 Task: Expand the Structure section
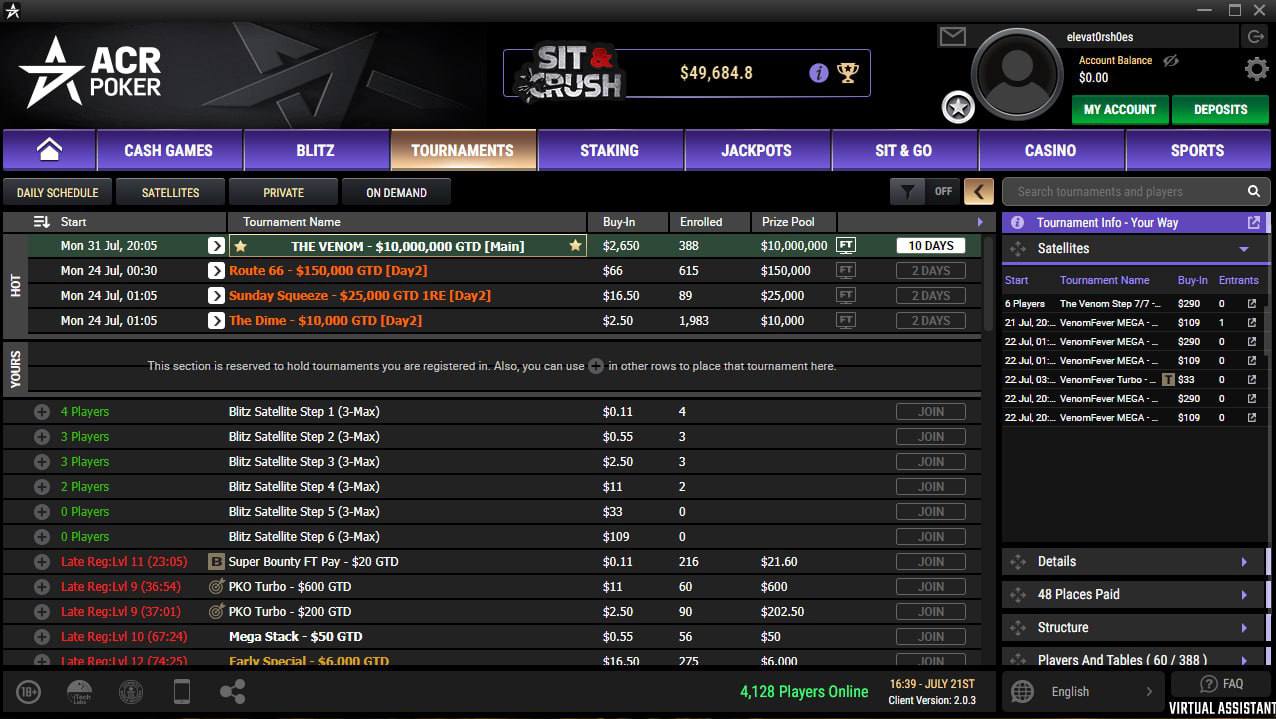[x=1134, y=628]
